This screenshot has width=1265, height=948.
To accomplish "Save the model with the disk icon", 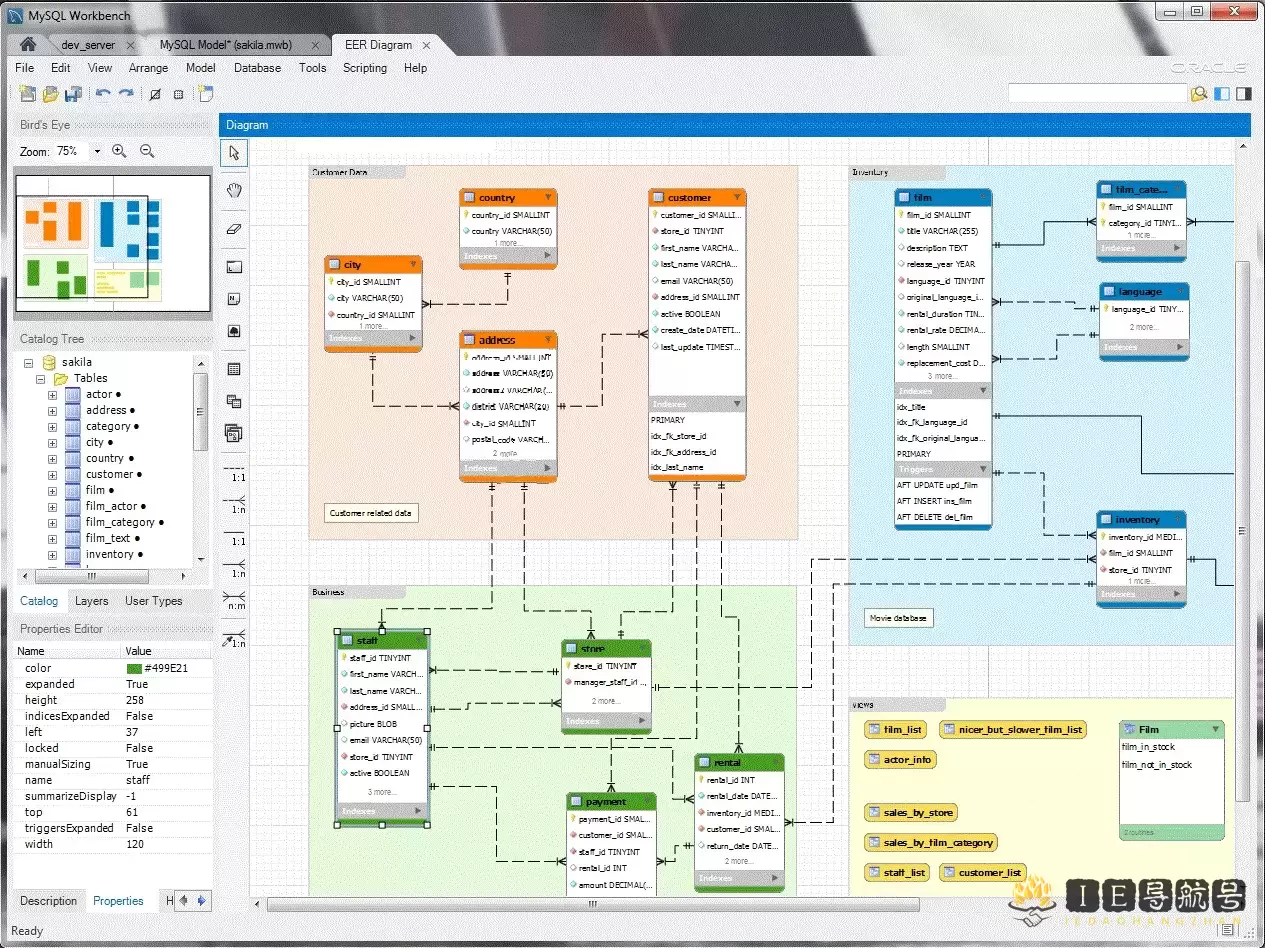I will (x=73, y=94).
